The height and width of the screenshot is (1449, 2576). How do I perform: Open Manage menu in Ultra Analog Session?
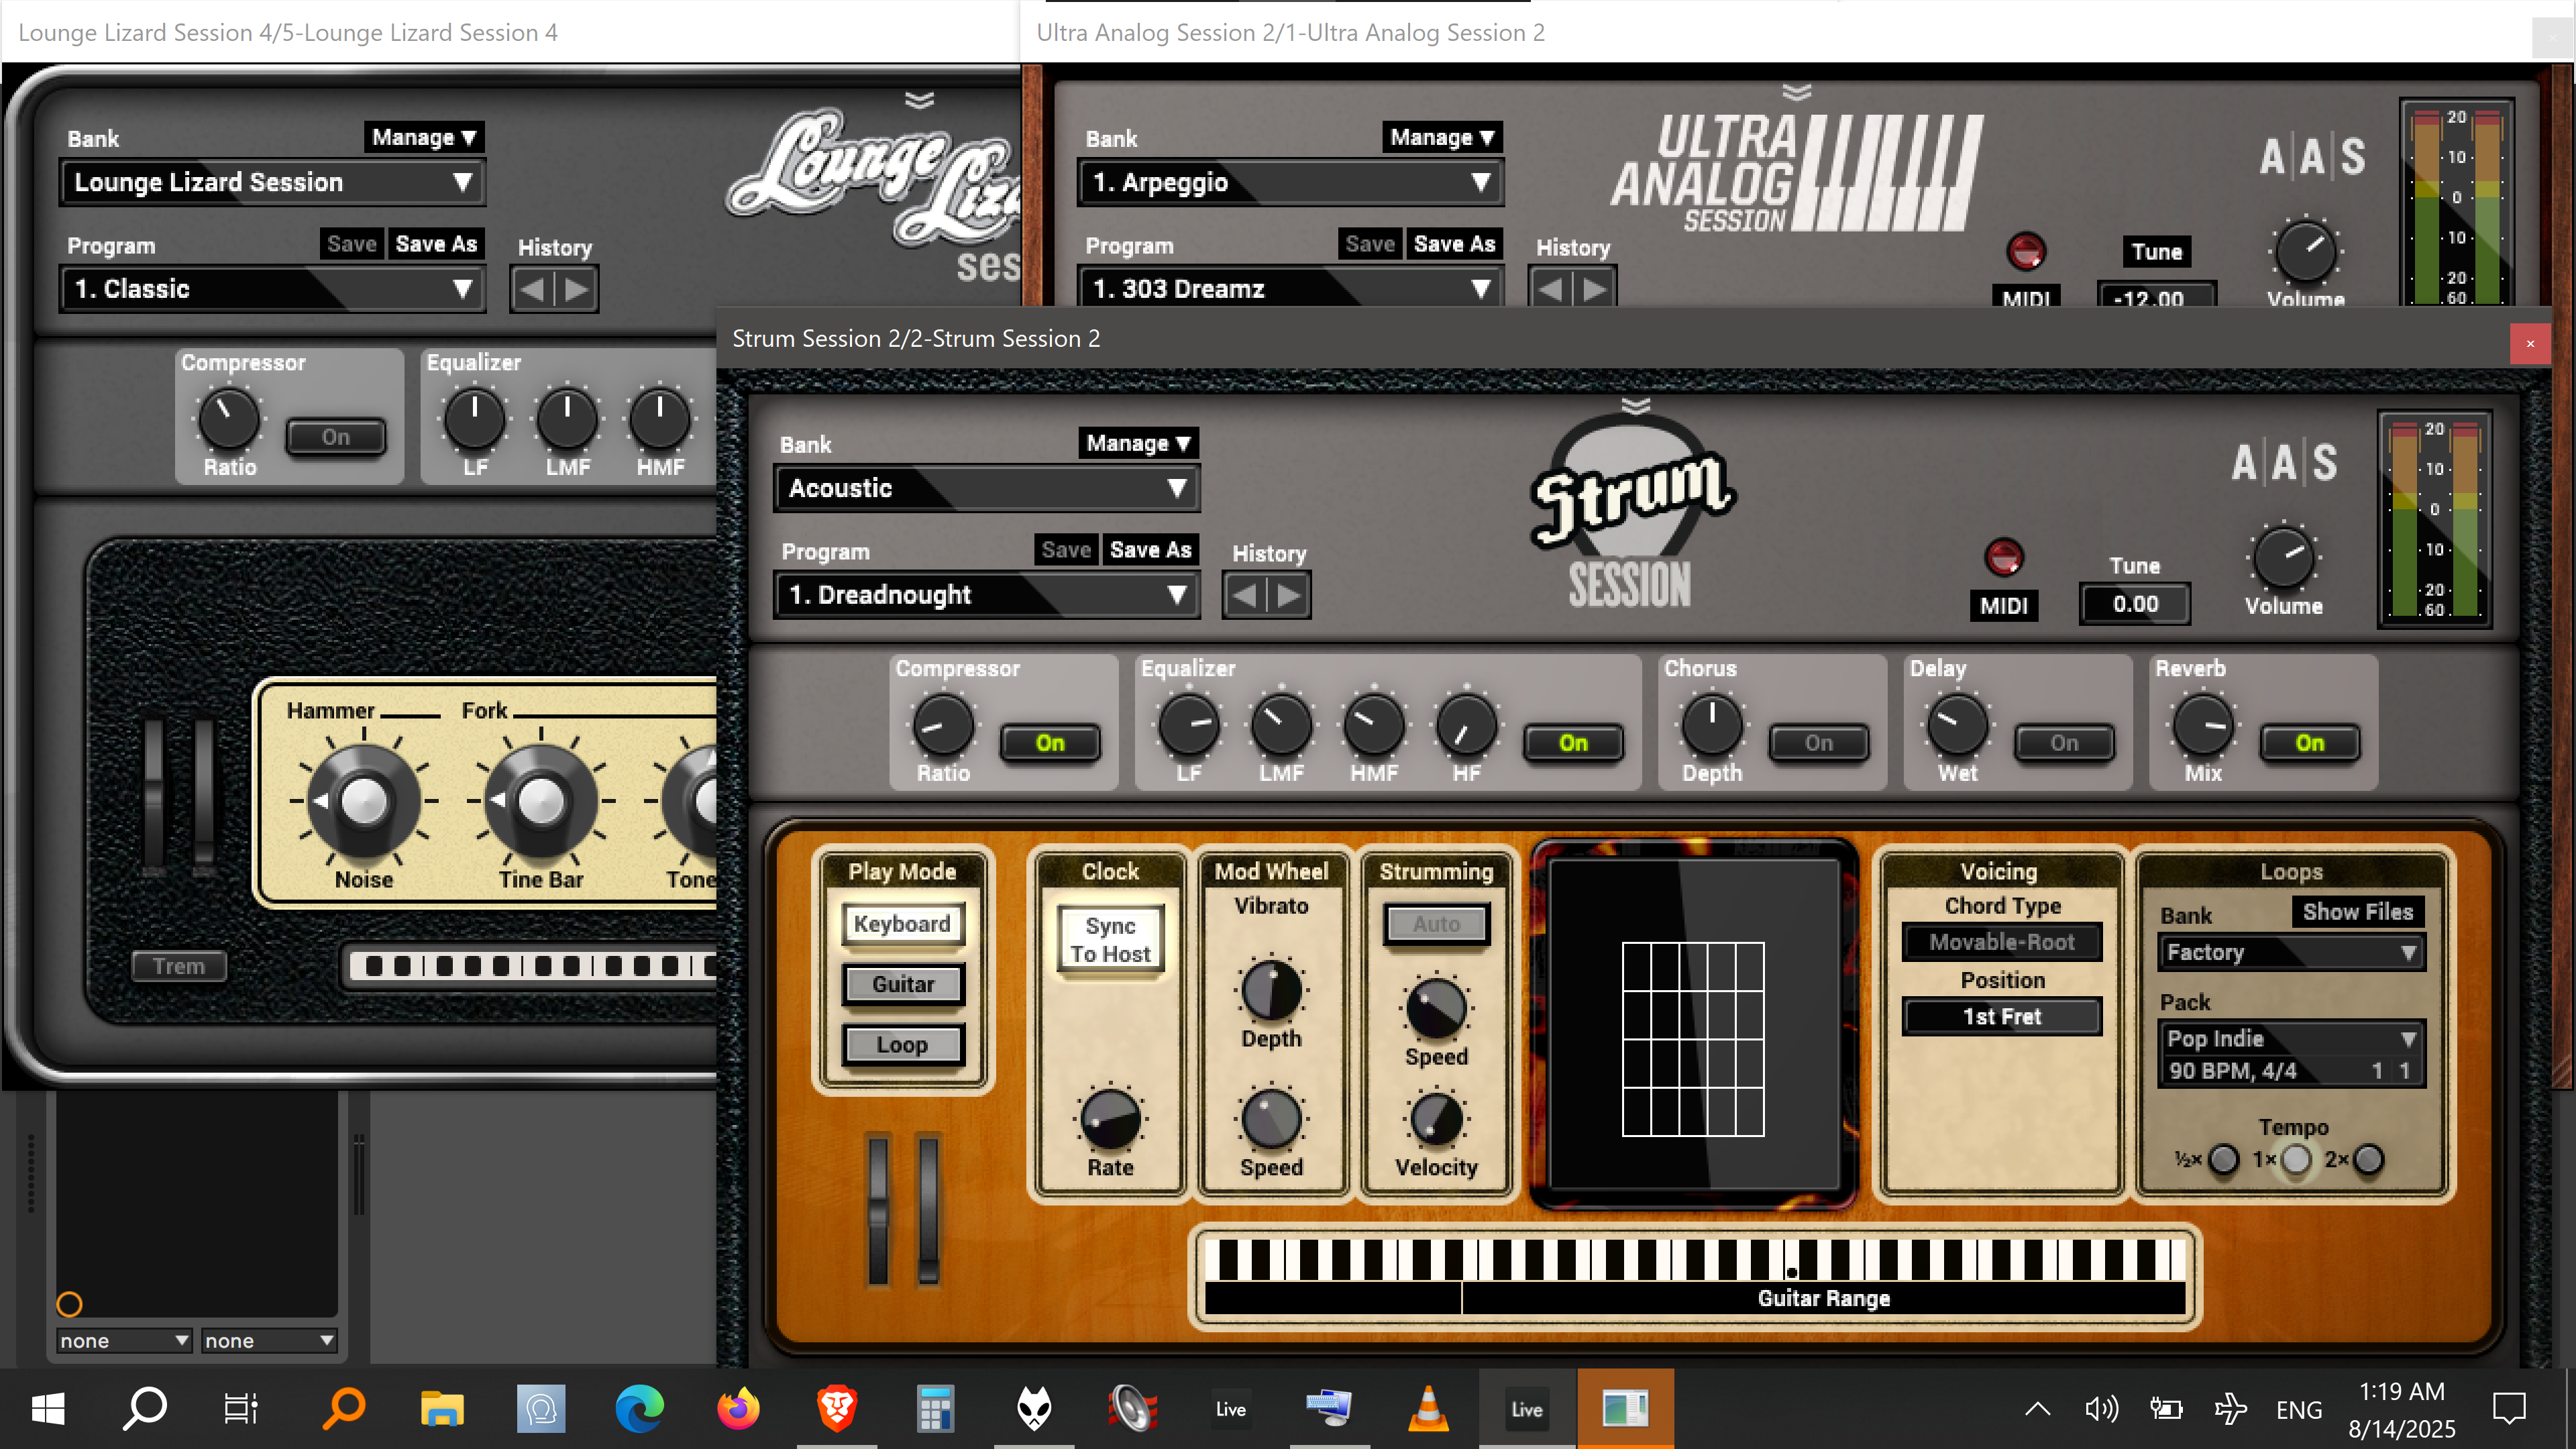click(1442, 137)
